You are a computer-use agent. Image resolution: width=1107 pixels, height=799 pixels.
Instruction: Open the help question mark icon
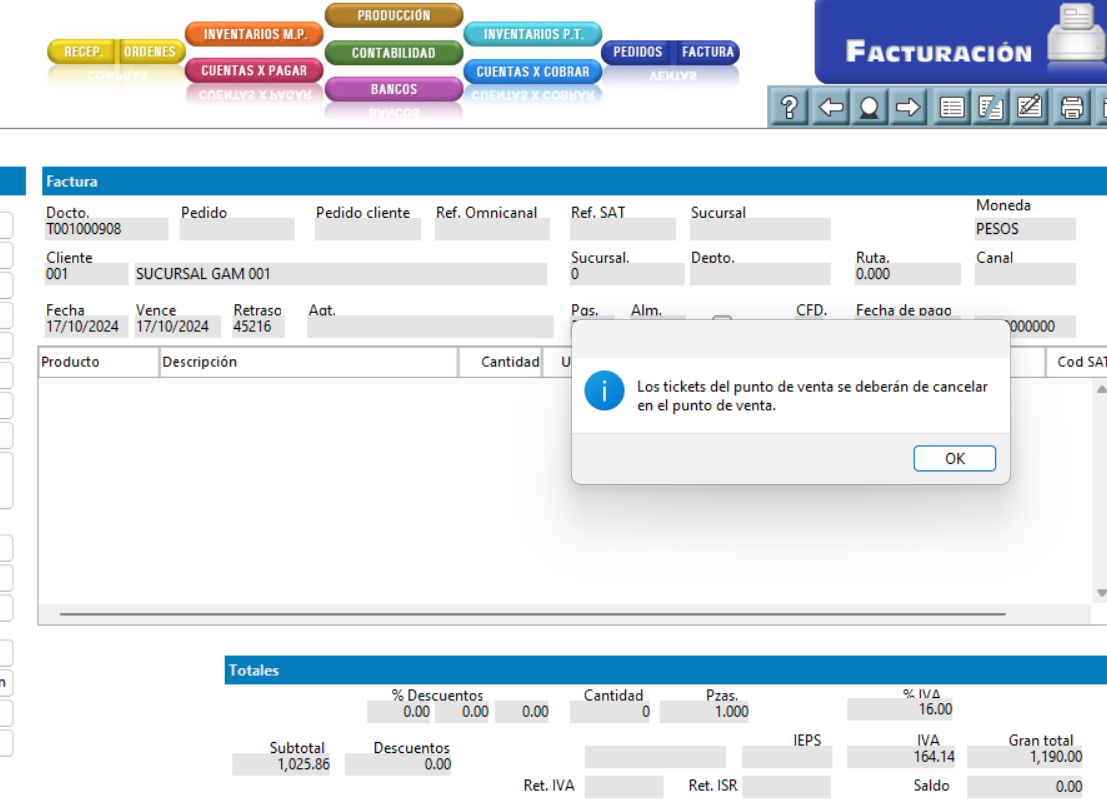click(789, 107)
